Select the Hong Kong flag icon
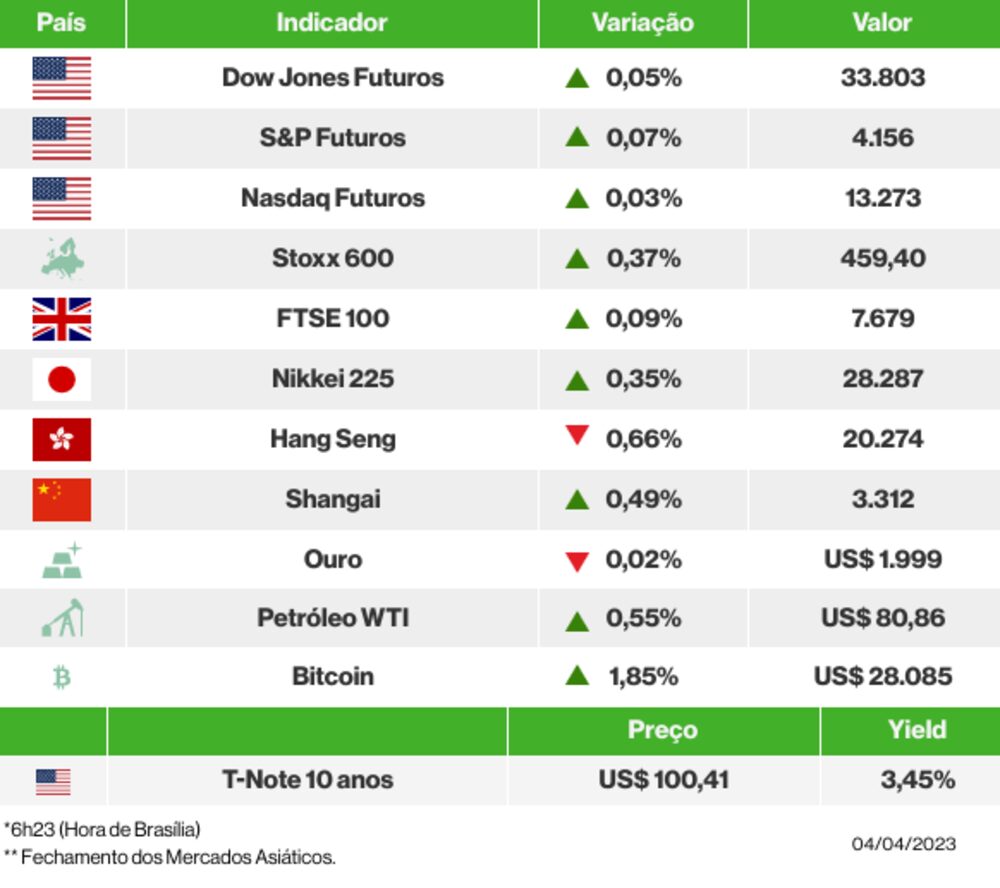 pyautogui.click(x=61, y=439)
